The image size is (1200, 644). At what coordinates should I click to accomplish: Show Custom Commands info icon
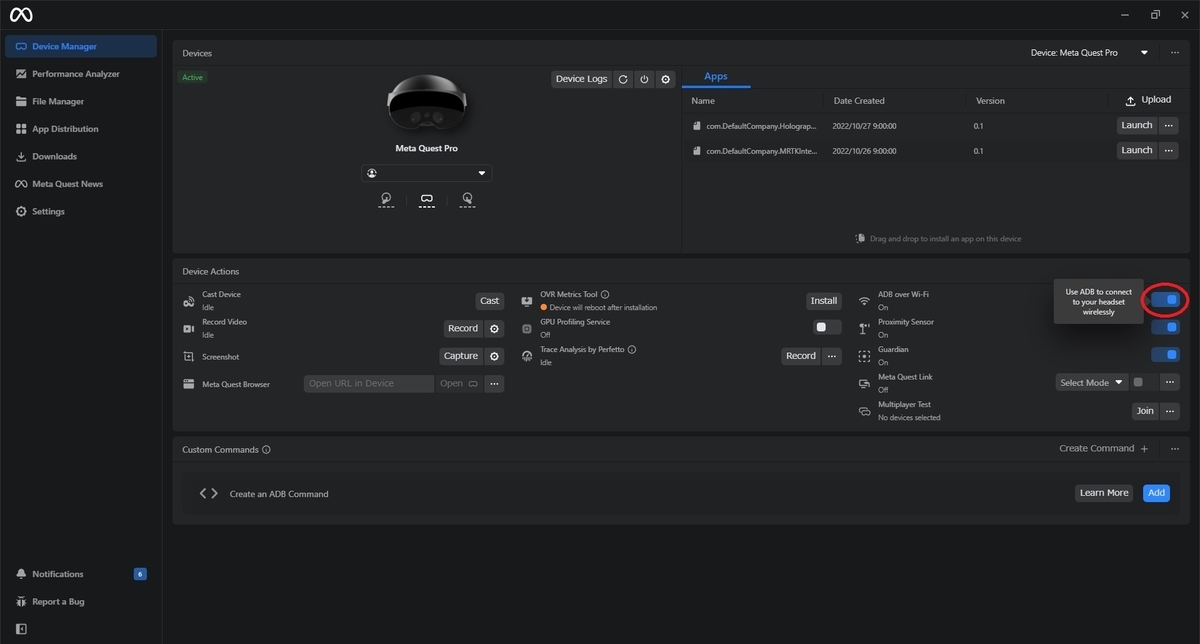coord(266,450)
